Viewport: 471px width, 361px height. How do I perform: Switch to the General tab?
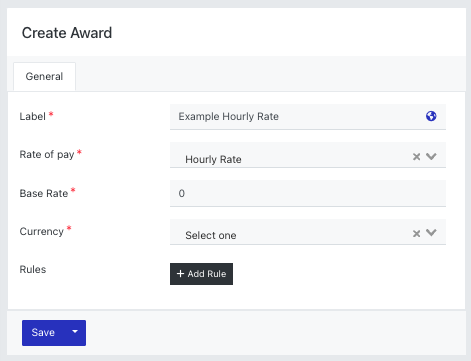pos(44,76)
